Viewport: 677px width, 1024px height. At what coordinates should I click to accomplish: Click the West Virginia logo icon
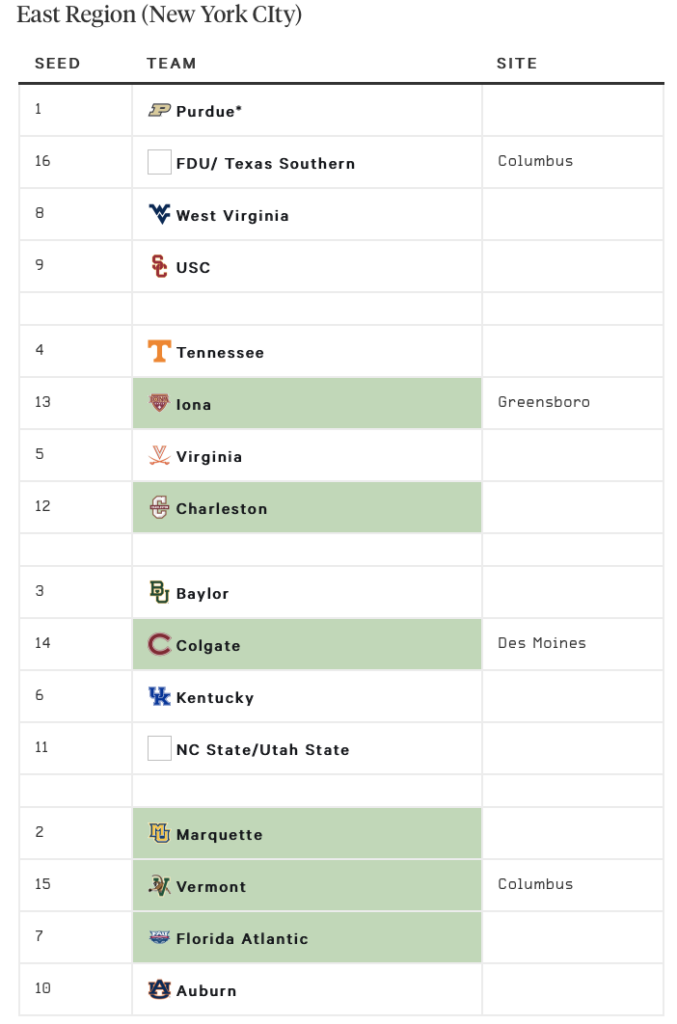tap(159, 214)
